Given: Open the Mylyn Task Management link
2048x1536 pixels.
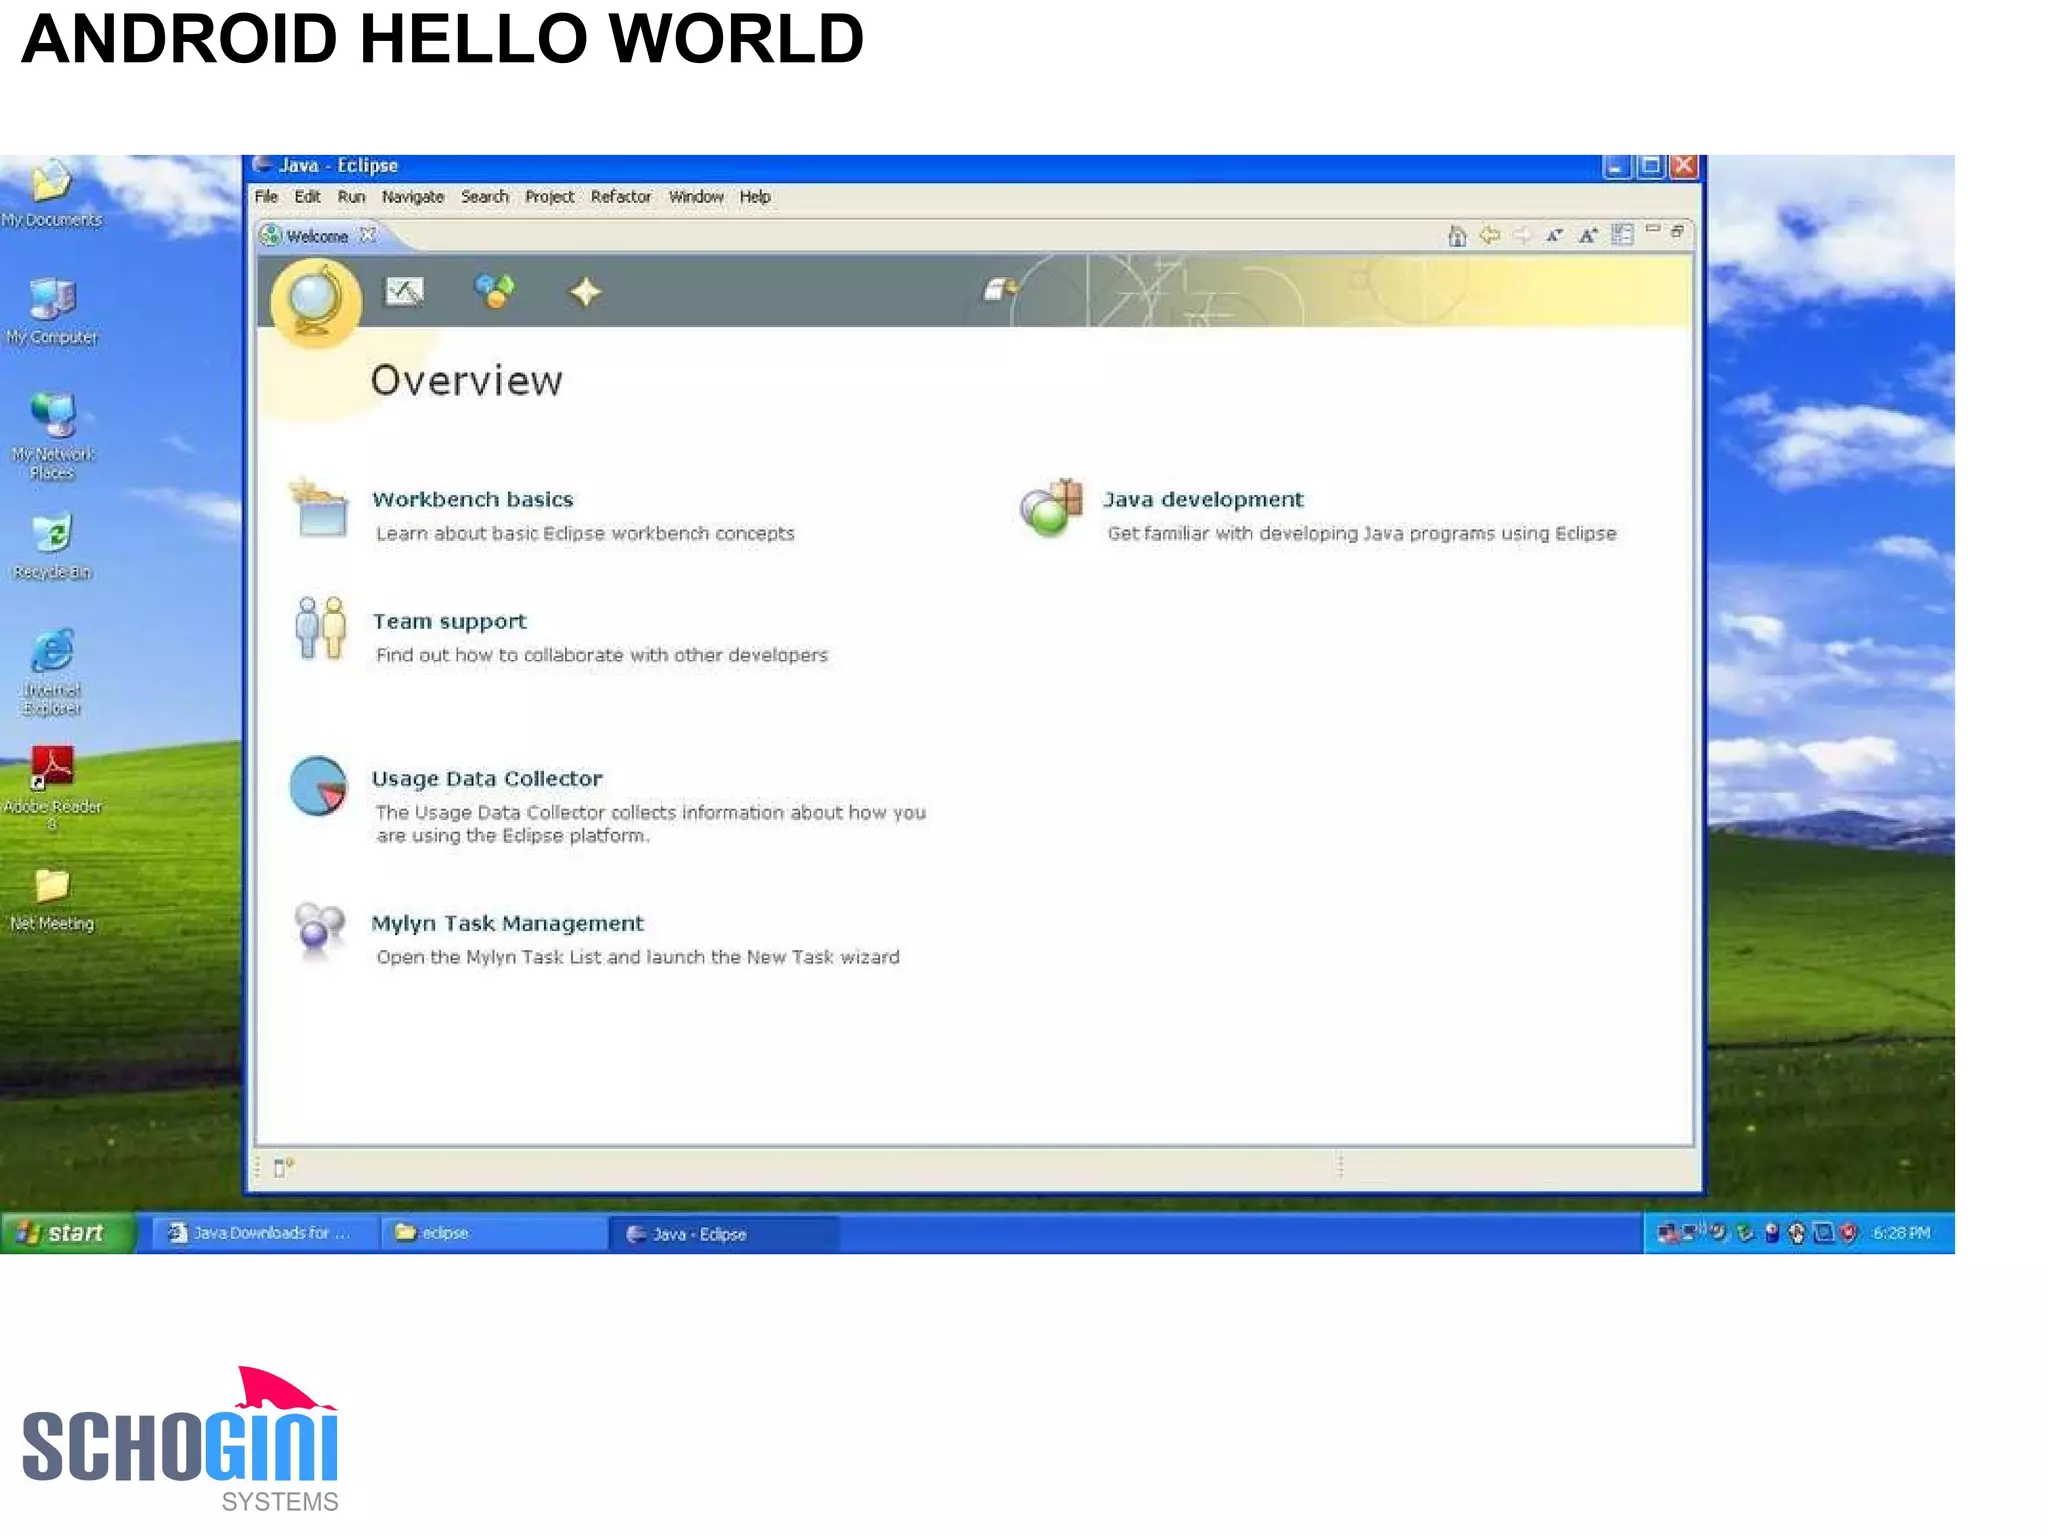Looking at the screenshot, I should pos(507,923).
